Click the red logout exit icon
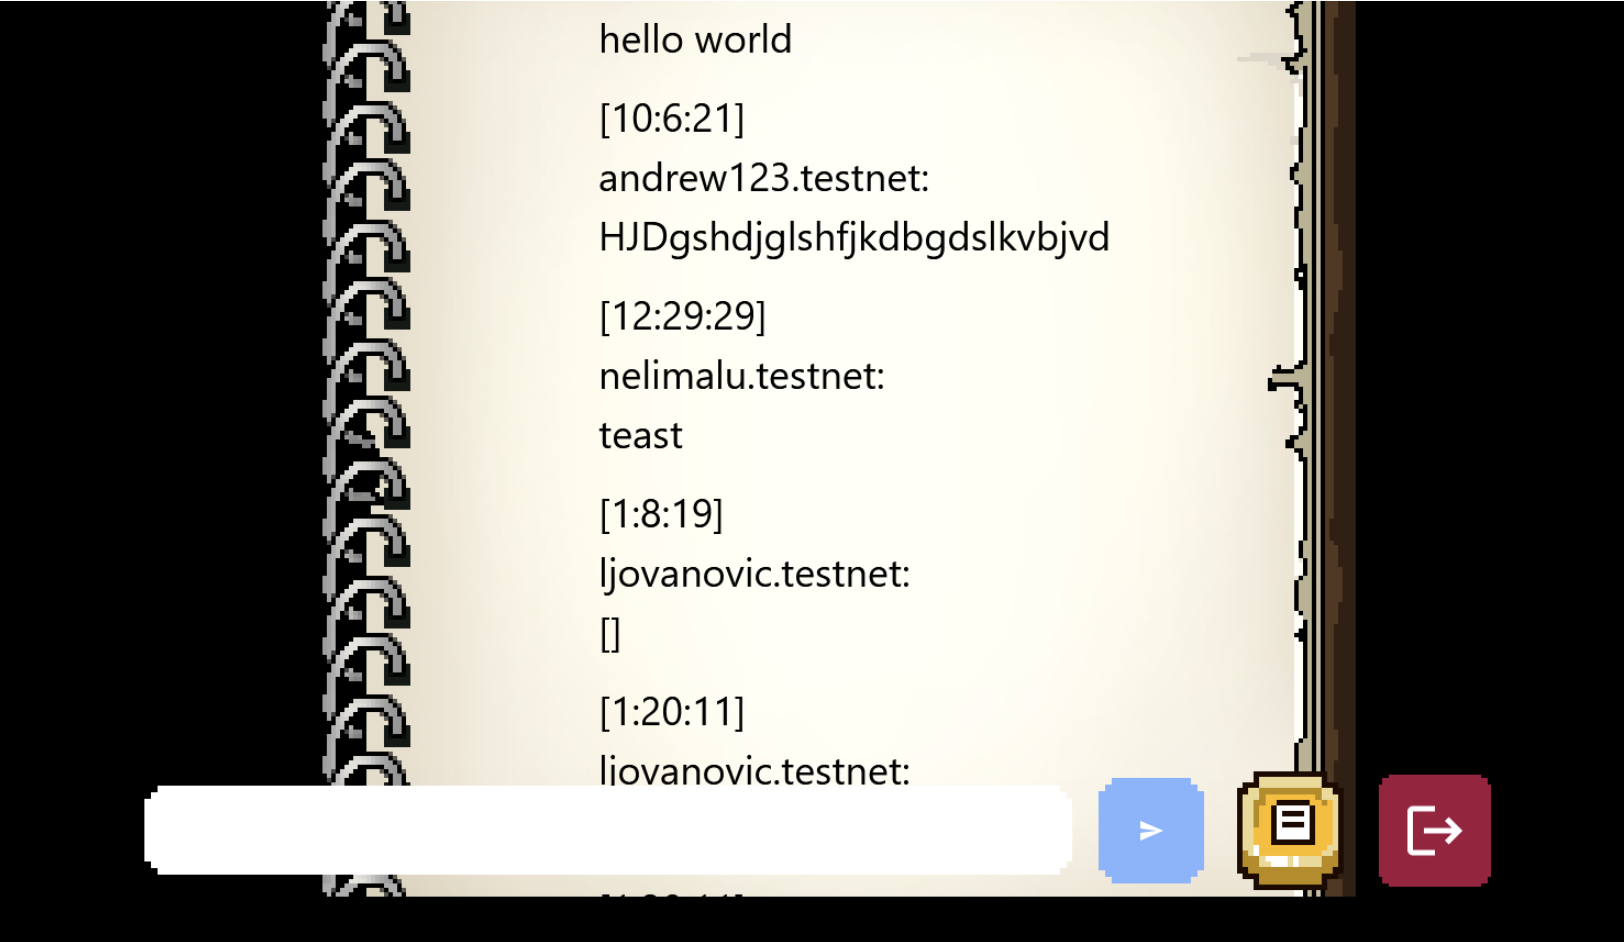Screen dimensions: 1624x942 point(1435,830)
